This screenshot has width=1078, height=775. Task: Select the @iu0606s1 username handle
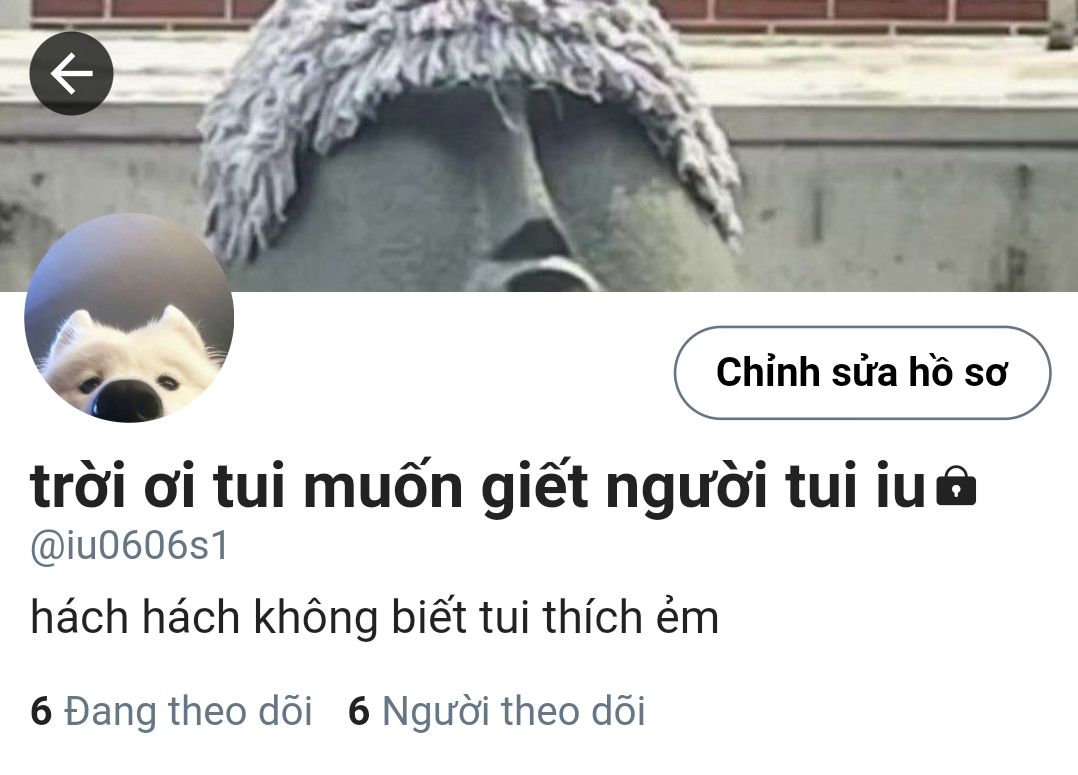point(129,547)
